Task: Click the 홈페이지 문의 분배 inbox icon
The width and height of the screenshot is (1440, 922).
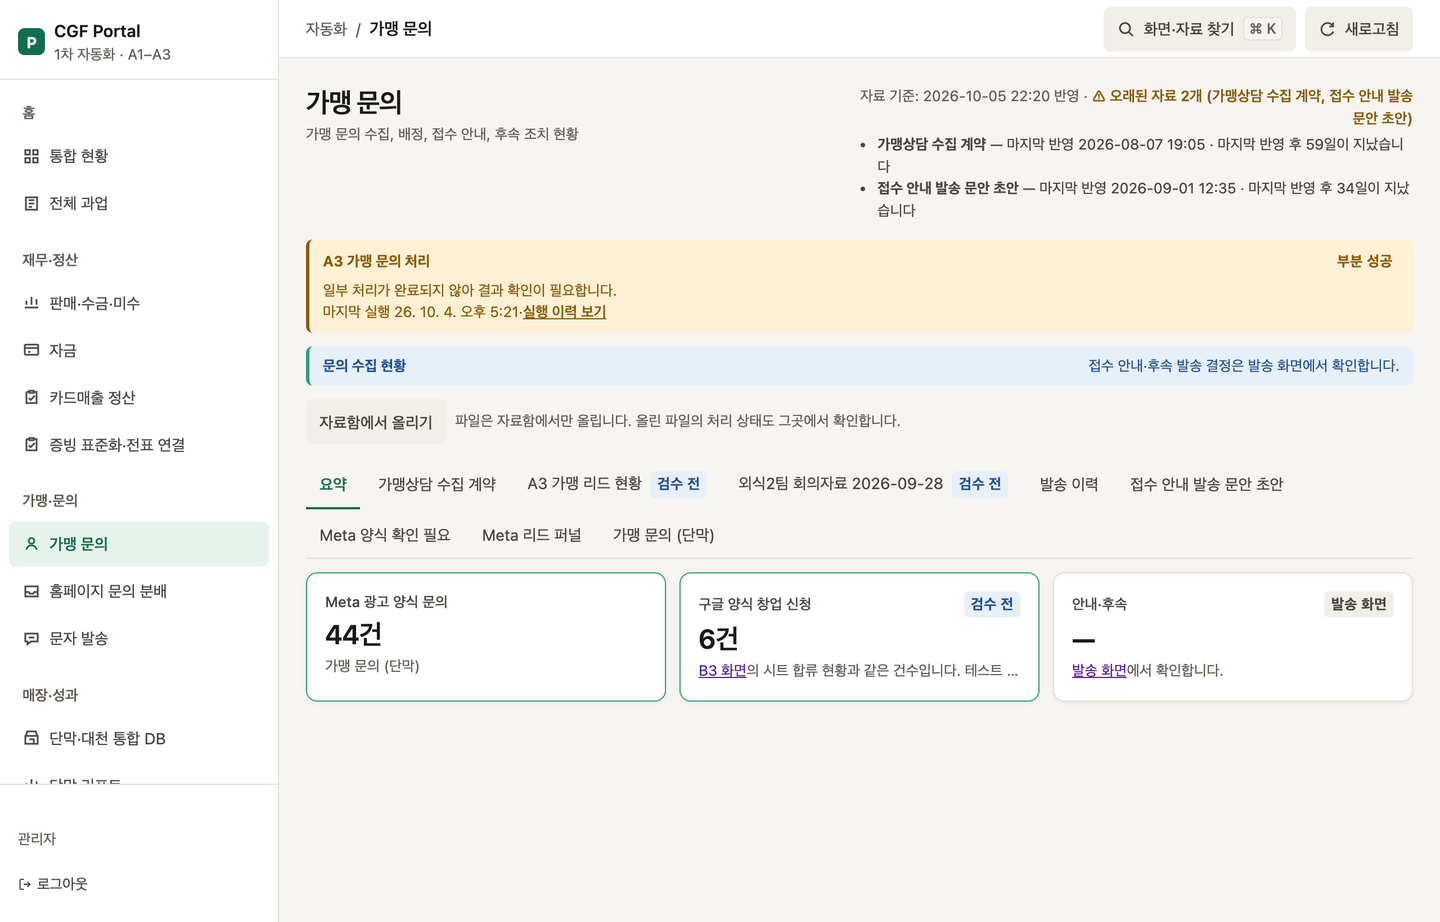Action: pos(31,591)
